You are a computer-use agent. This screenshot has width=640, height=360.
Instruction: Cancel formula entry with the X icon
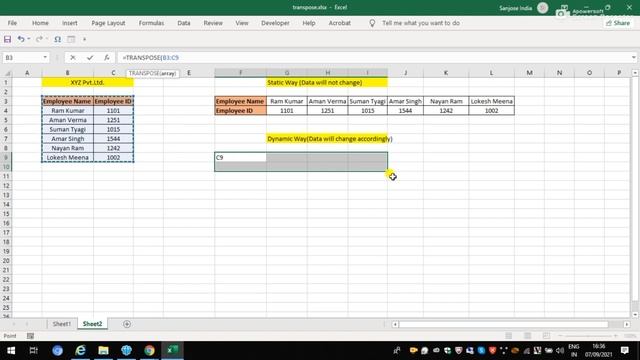tap(73, 58)
